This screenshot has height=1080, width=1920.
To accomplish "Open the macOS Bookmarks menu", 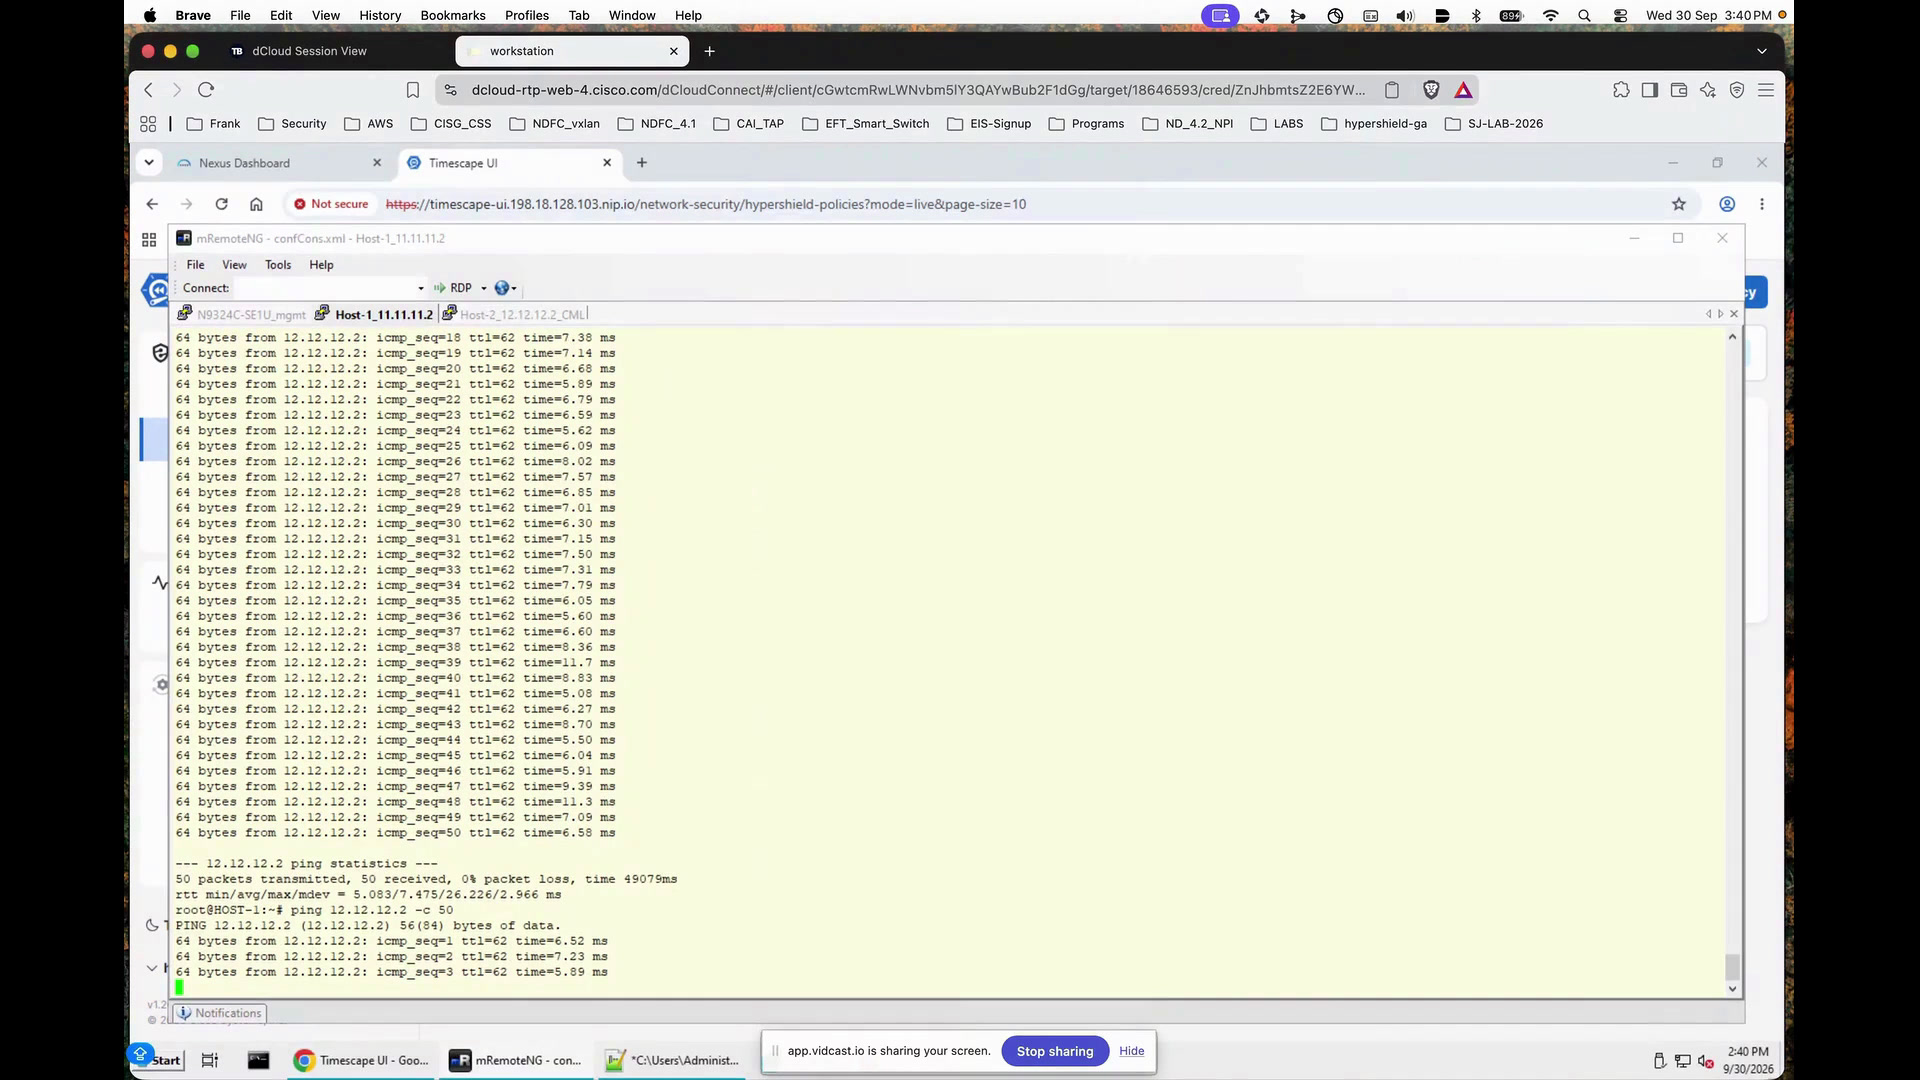I will [453, 15].
